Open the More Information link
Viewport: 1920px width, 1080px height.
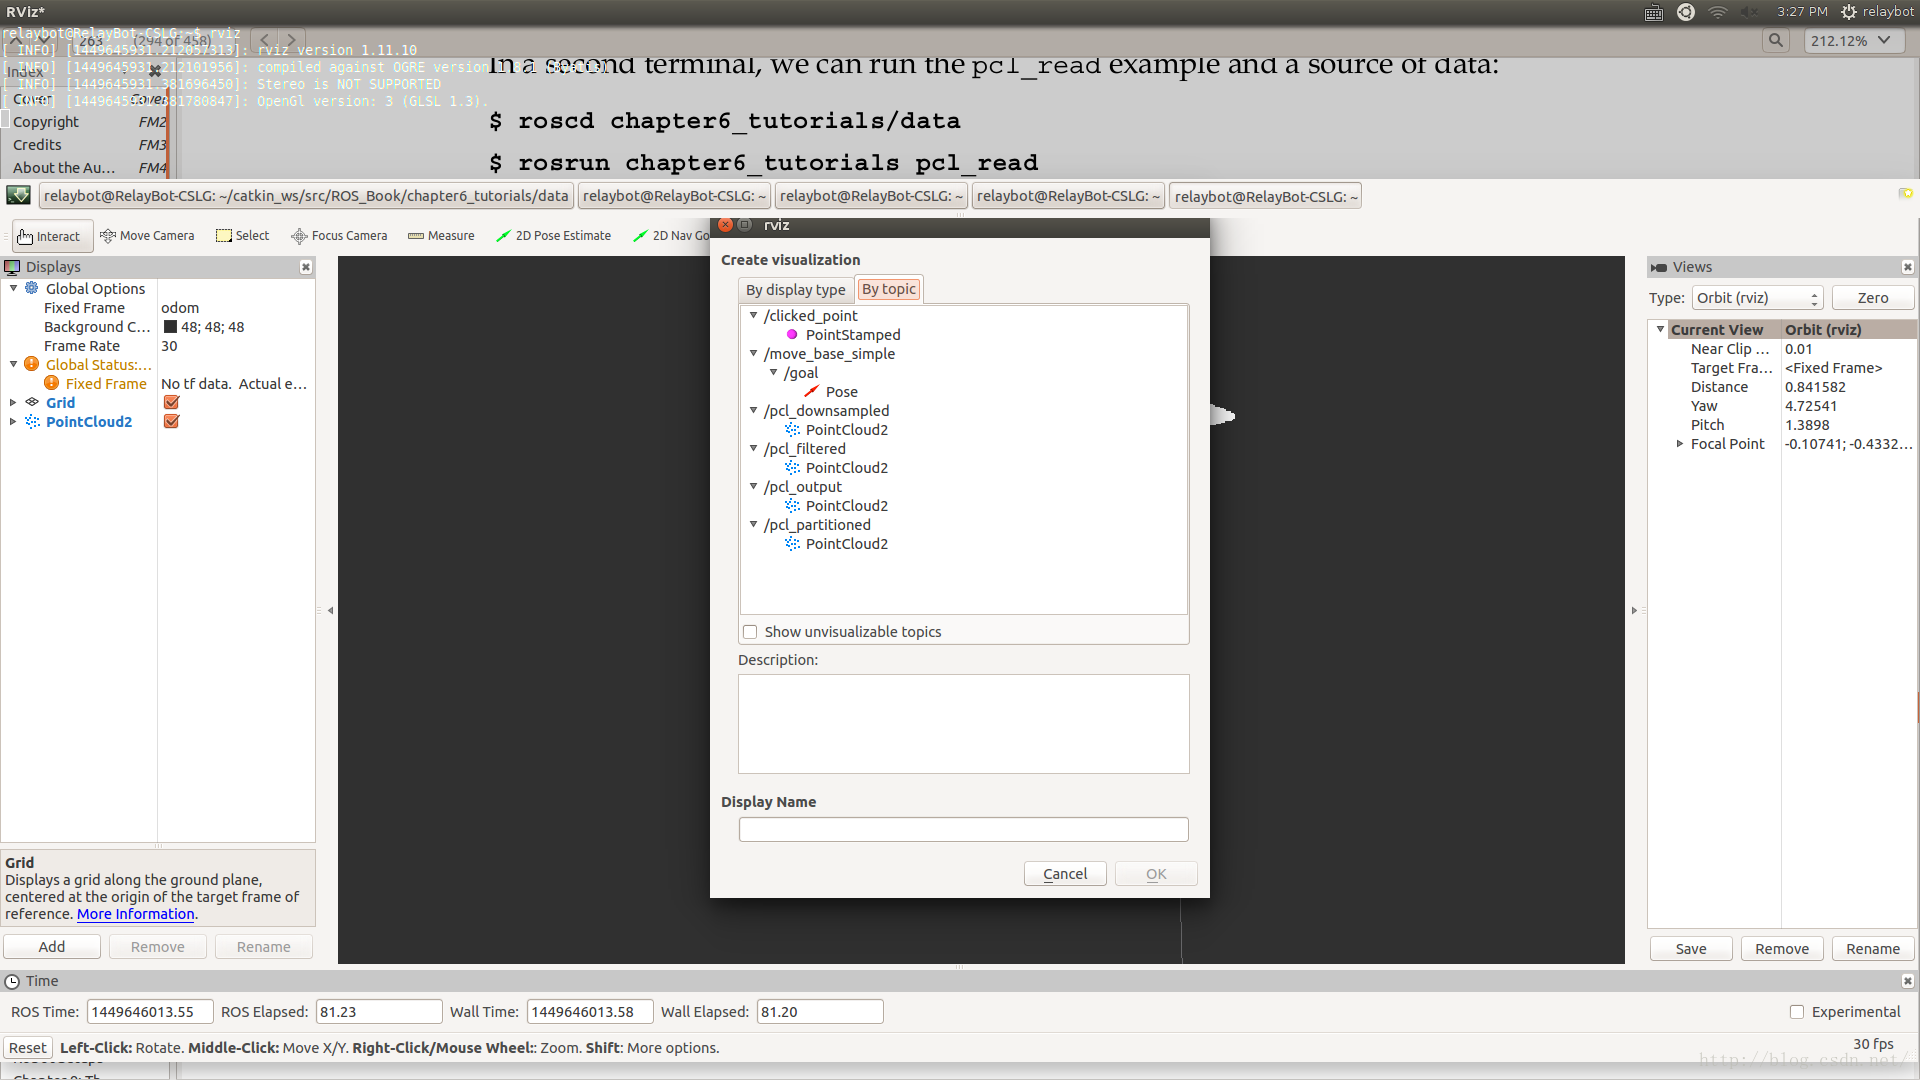[x=136, y=914]
